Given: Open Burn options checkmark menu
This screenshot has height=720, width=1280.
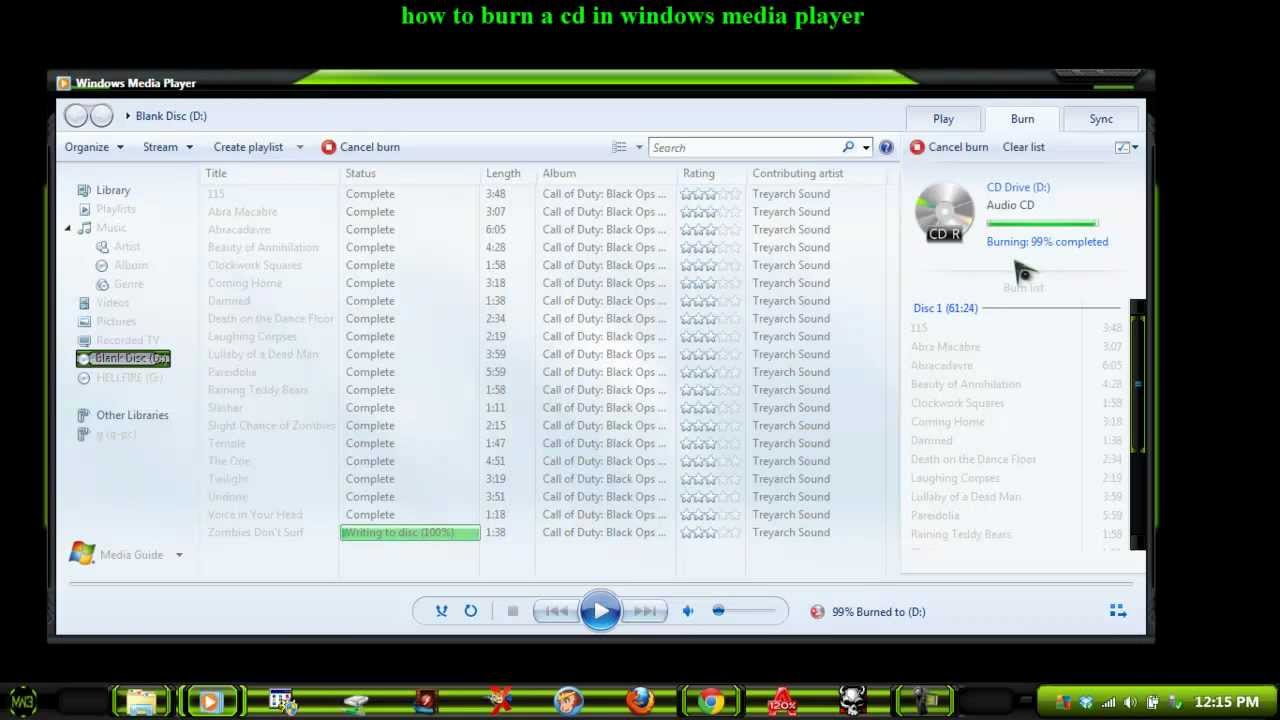Looking at the screenshot, I should tap(1126, 147).
